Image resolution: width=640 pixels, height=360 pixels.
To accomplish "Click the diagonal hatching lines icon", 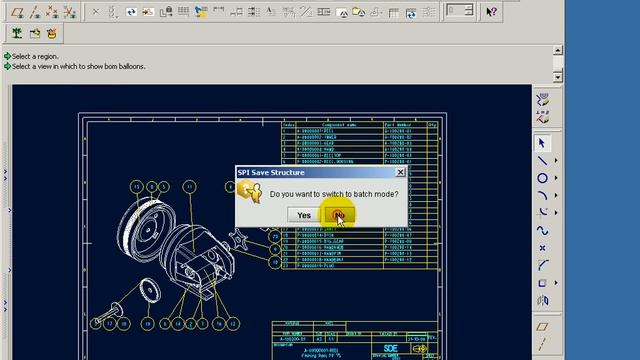I will tap(306, 12).
